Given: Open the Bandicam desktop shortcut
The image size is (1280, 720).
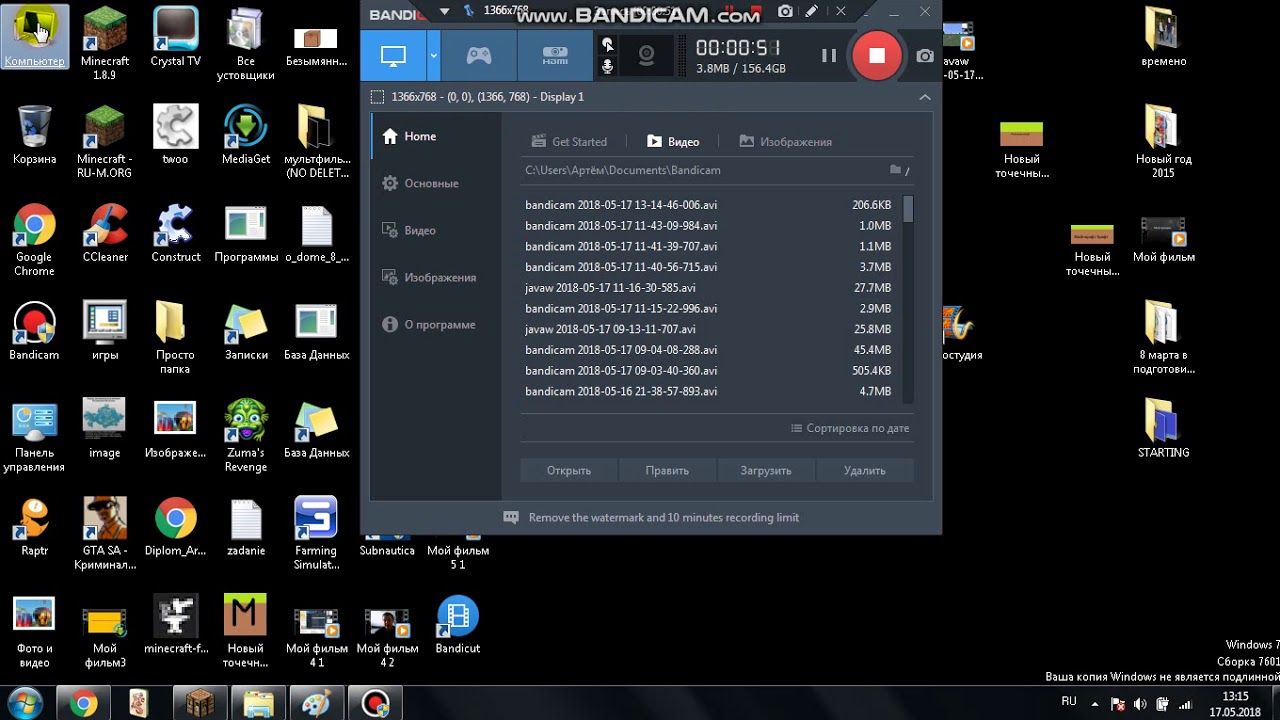Looking at the screenshot, I should click(x=34, y=331).
